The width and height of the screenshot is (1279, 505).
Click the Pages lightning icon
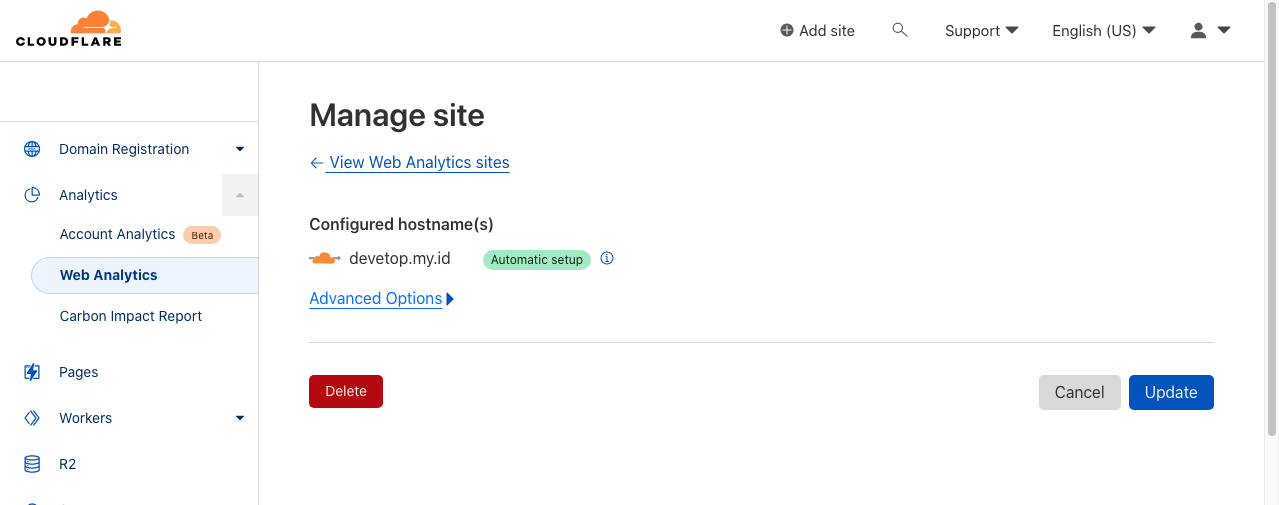32,372
